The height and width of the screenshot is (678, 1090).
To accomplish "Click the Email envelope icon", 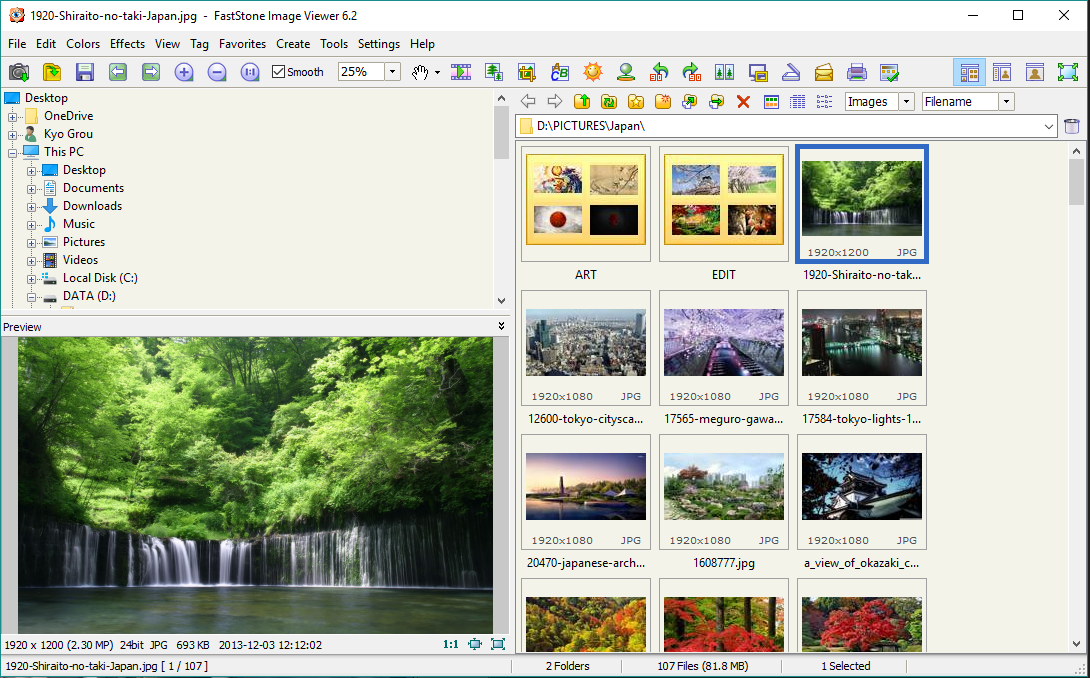I will pos(824,72).
